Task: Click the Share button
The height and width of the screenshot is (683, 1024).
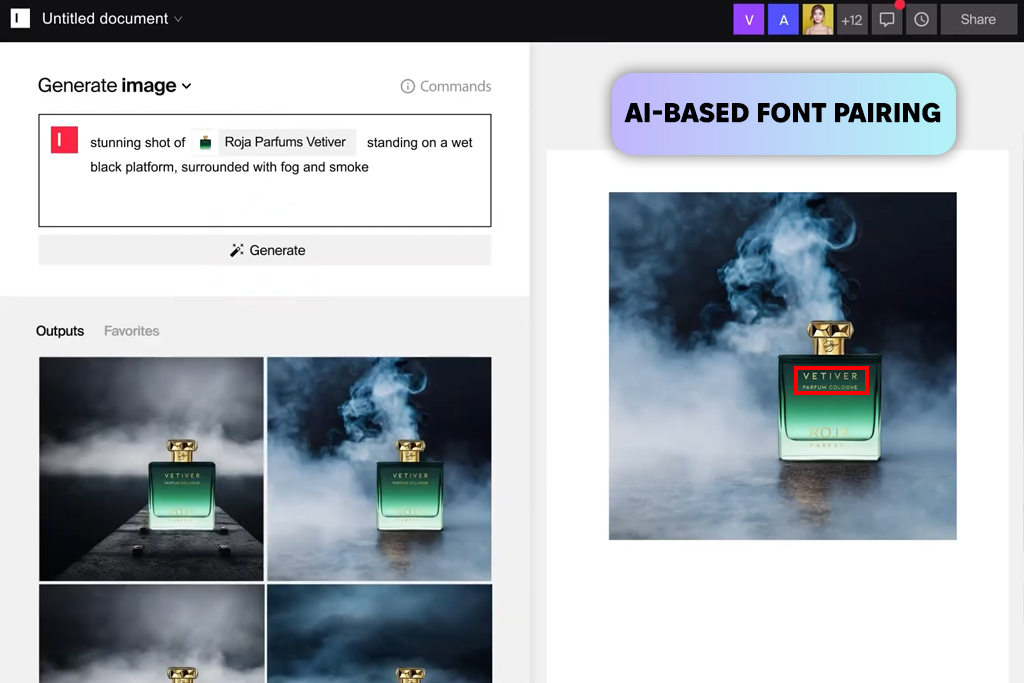Action: coord(978,20)
